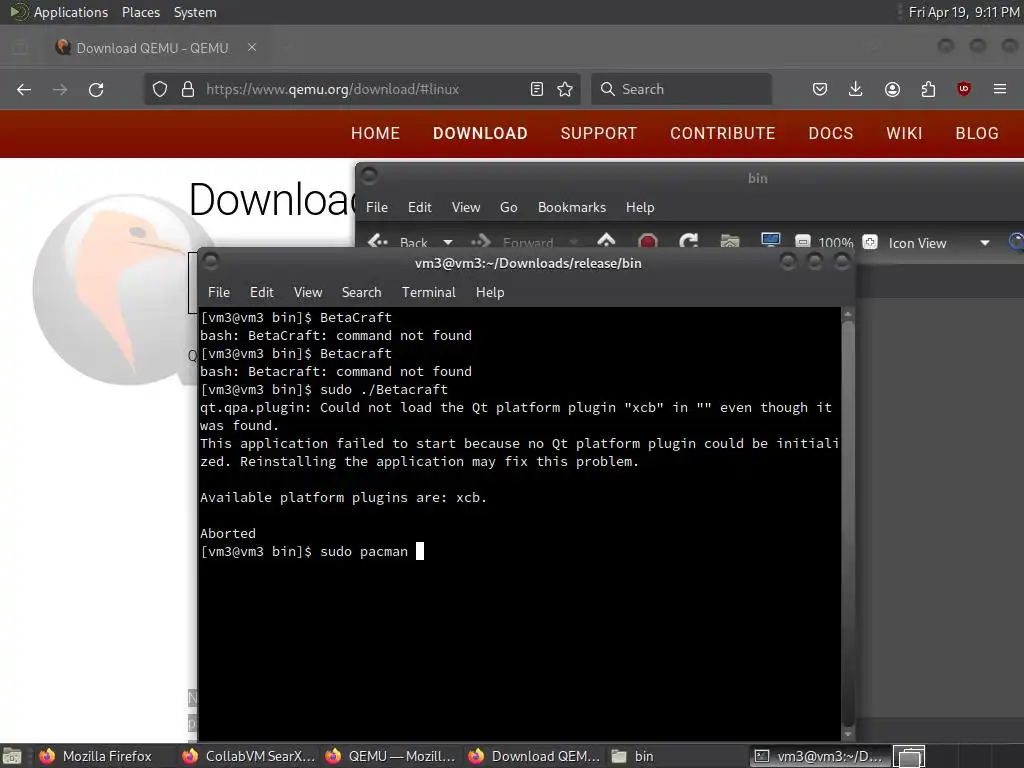1024x768 pixels.
Task: Open Computer icon in file manager toolbar
Action: [x=771, y=241]
